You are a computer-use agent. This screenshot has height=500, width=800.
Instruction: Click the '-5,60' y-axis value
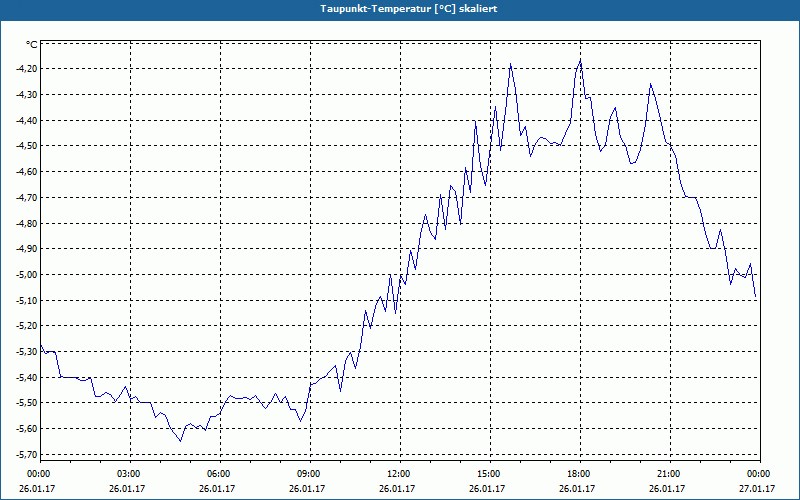[28, 429]
